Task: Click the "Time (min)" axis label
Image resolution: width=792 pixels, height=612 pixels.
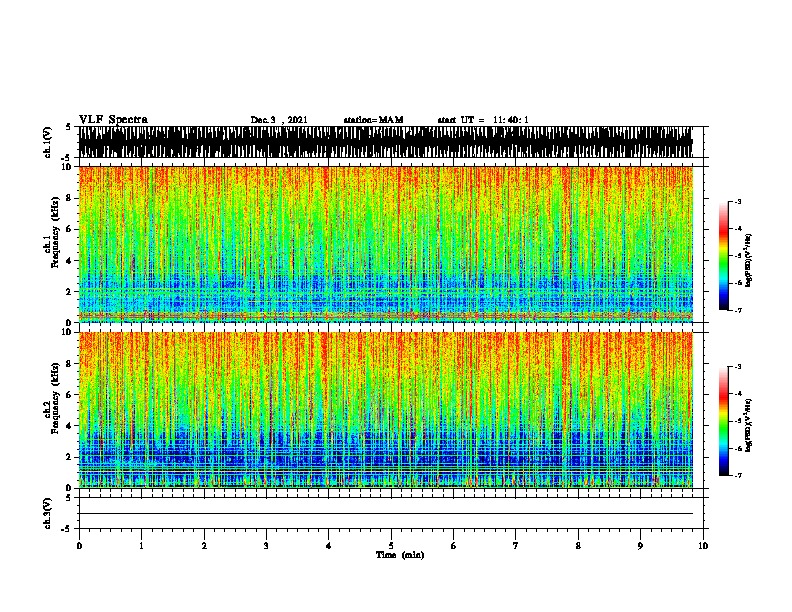Action: click(400, 555)
